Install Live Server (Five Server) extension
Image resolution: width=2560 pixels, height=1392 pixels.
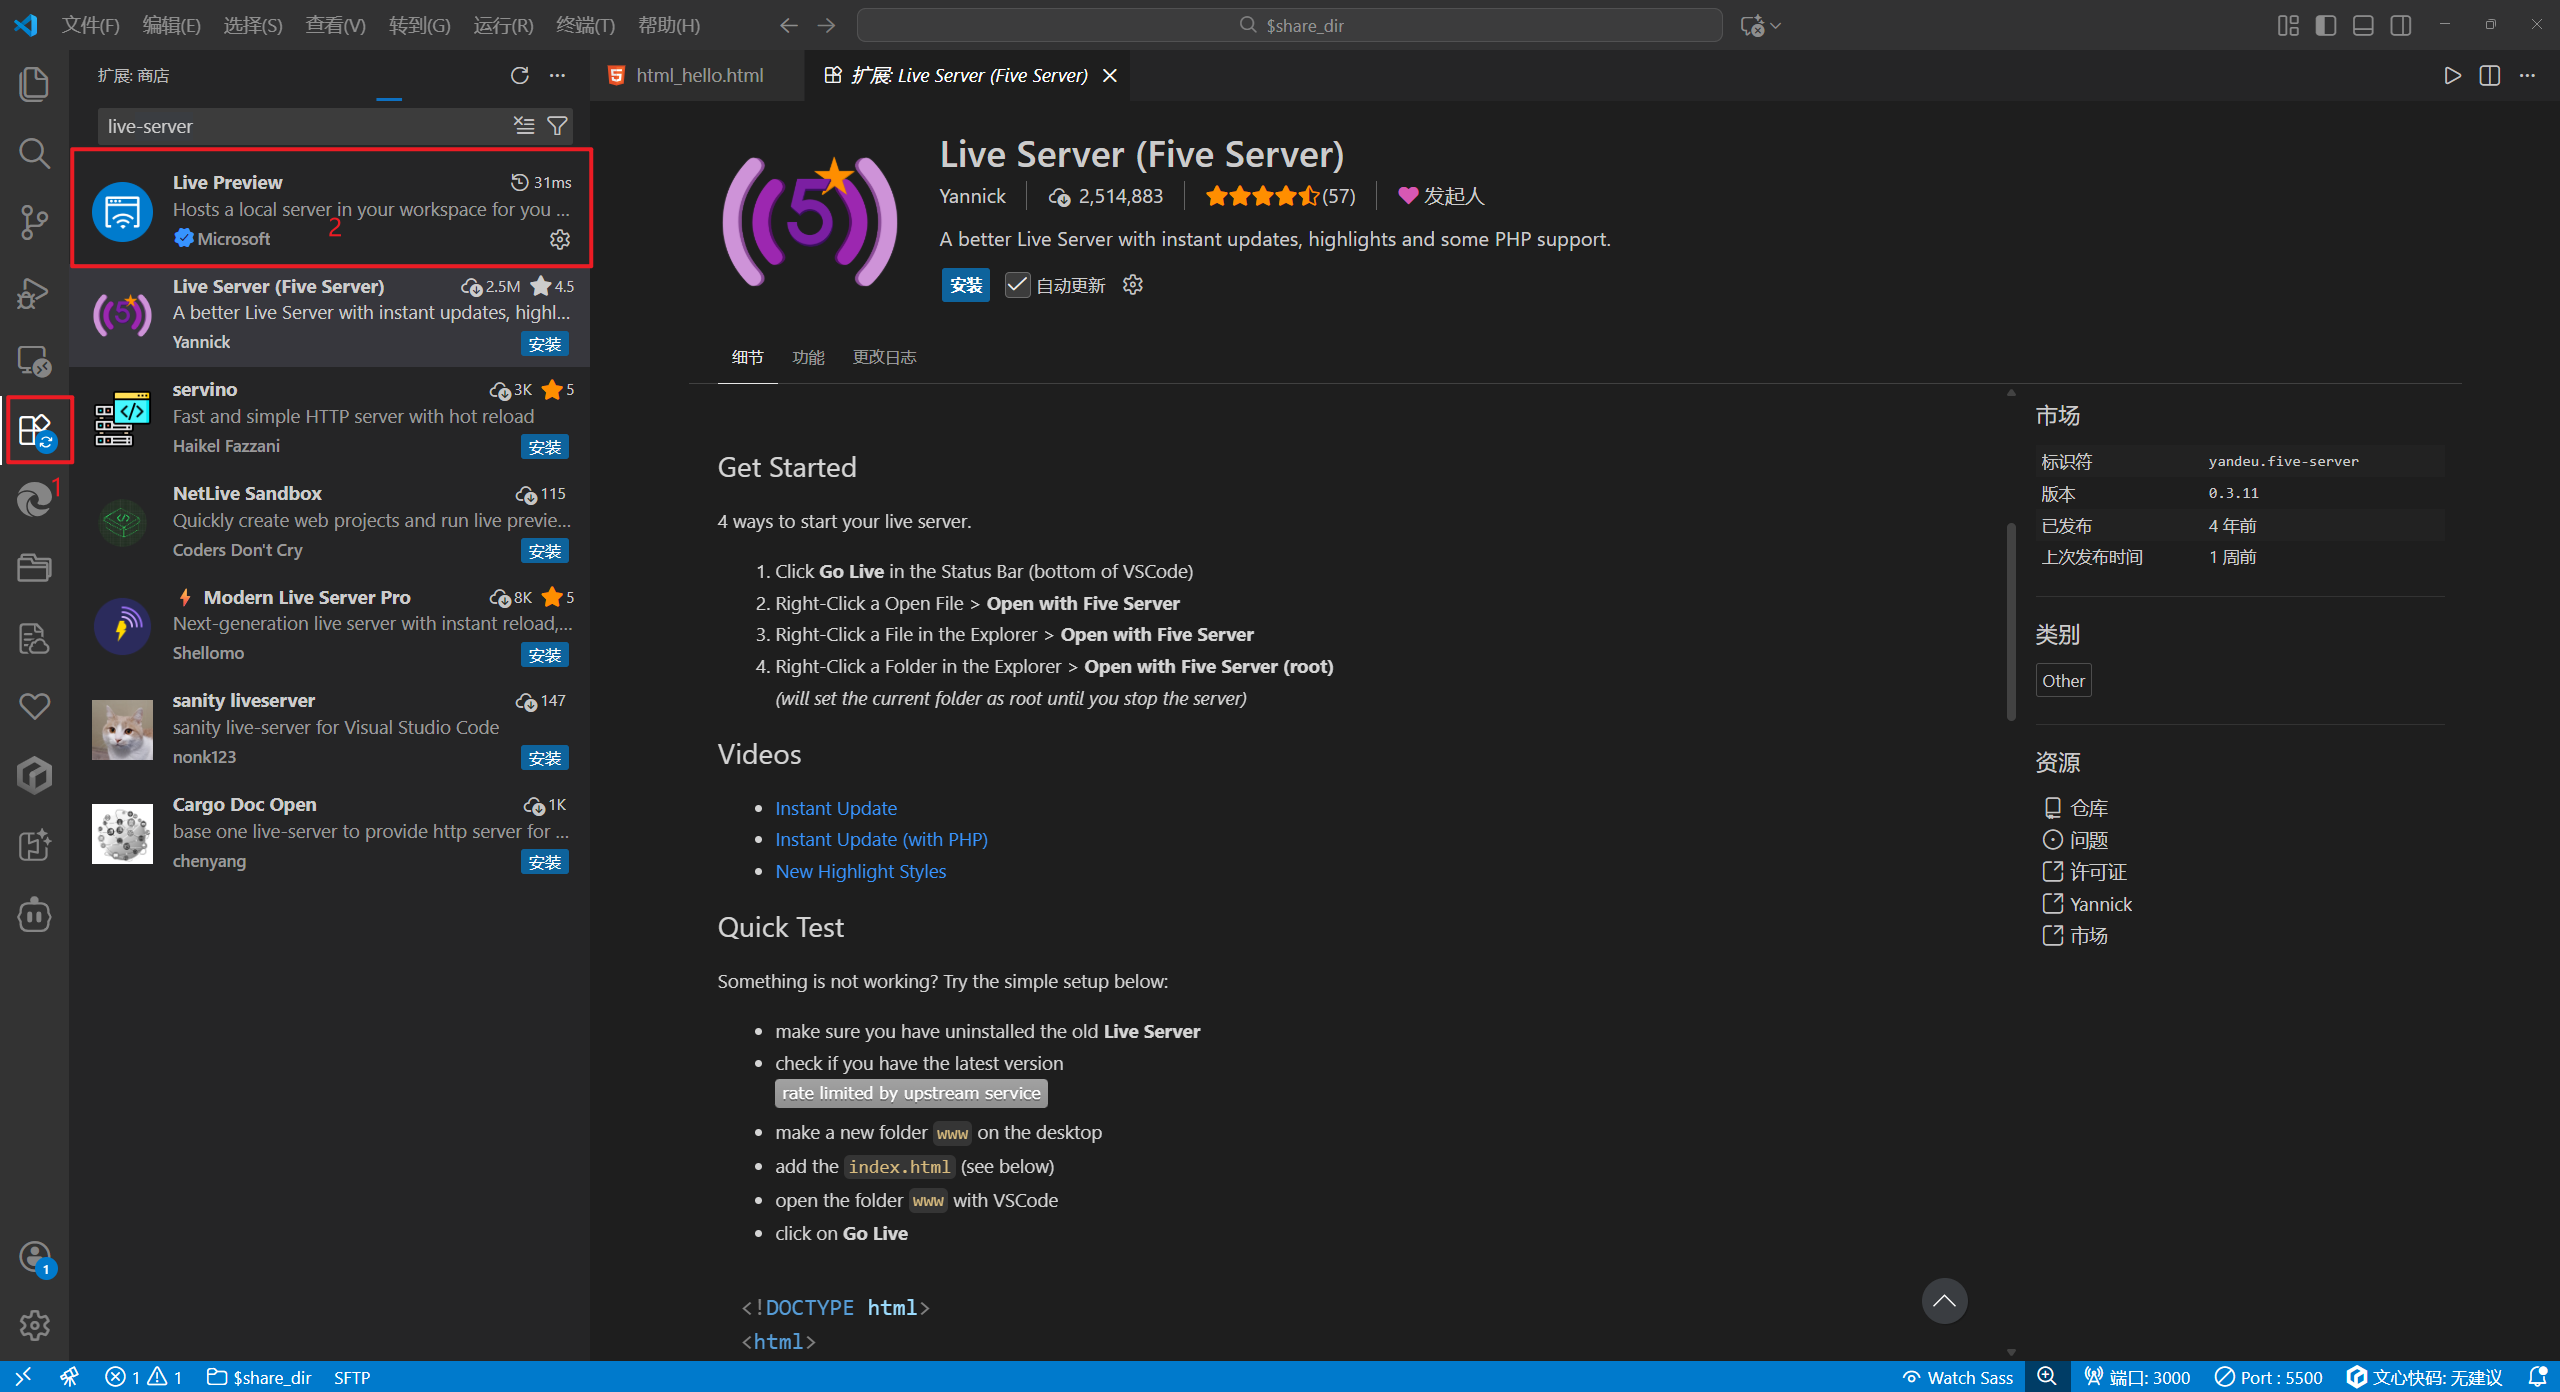[x=965, y=285]
